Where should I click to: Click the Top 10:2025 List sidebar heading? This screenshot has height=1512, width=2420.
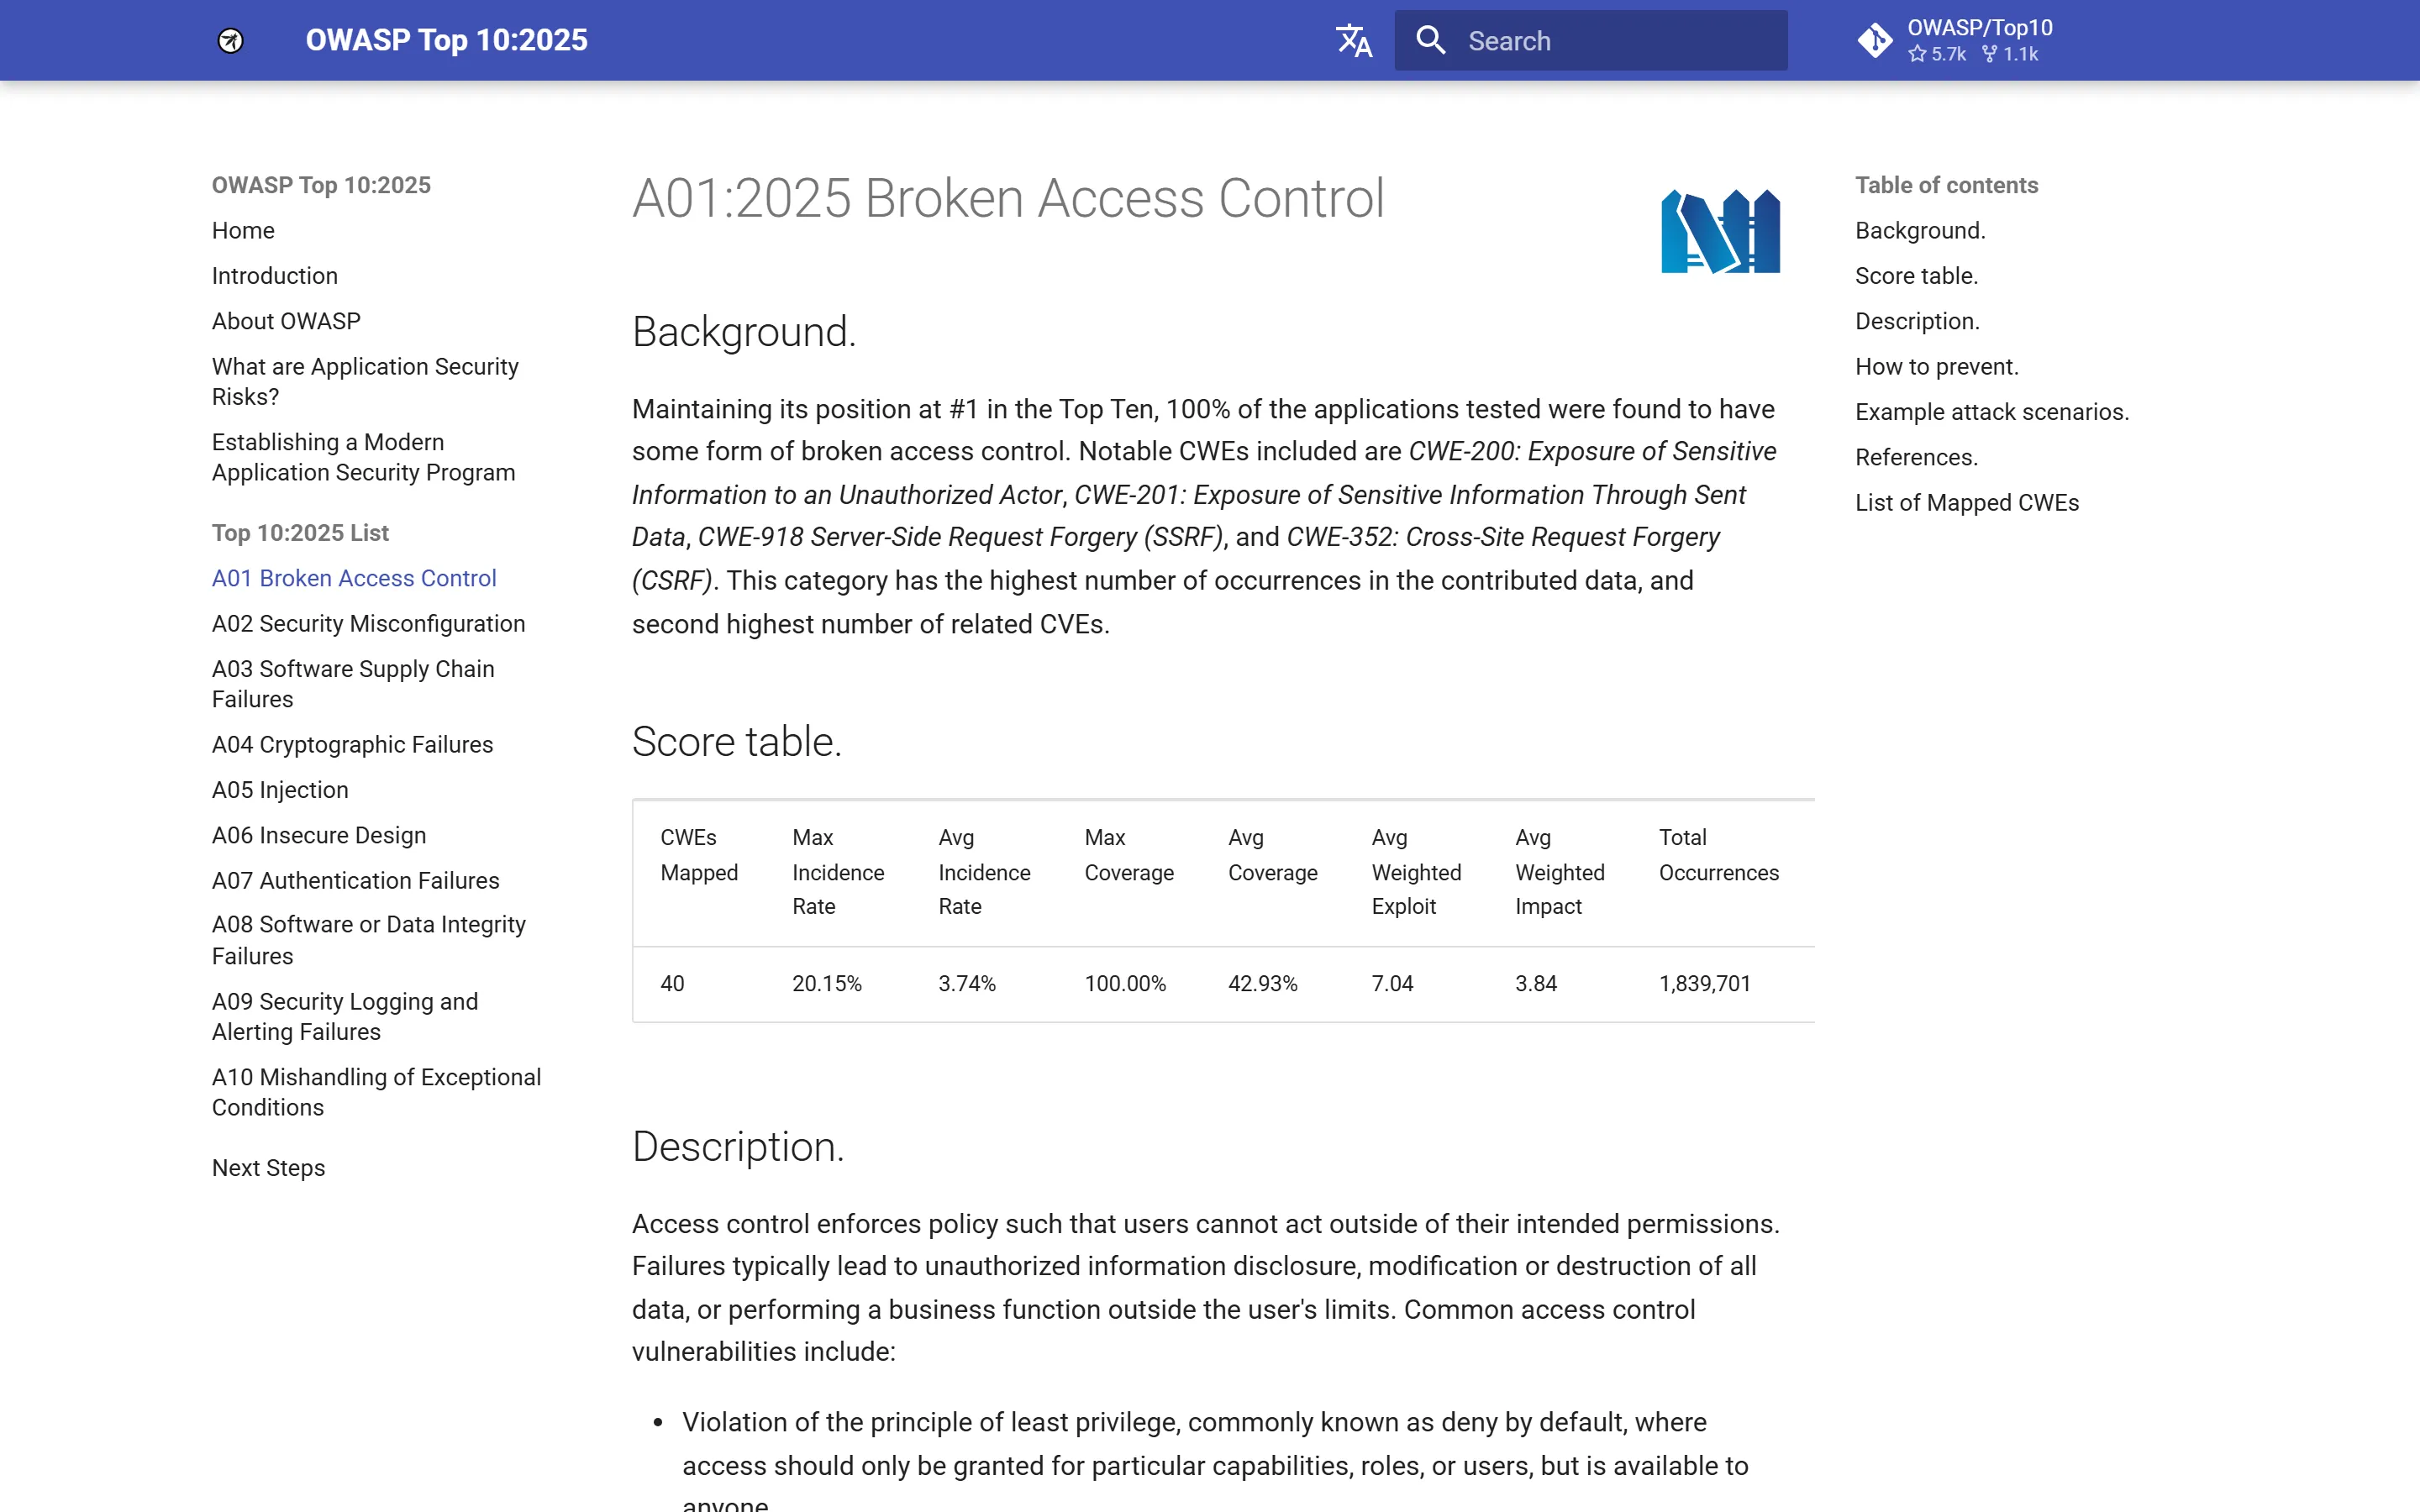tap(300, 533)
